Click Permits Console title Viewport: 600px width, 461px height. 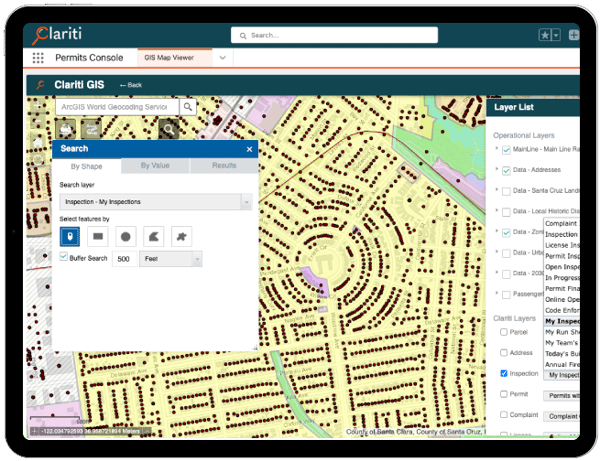coord(89,58)
